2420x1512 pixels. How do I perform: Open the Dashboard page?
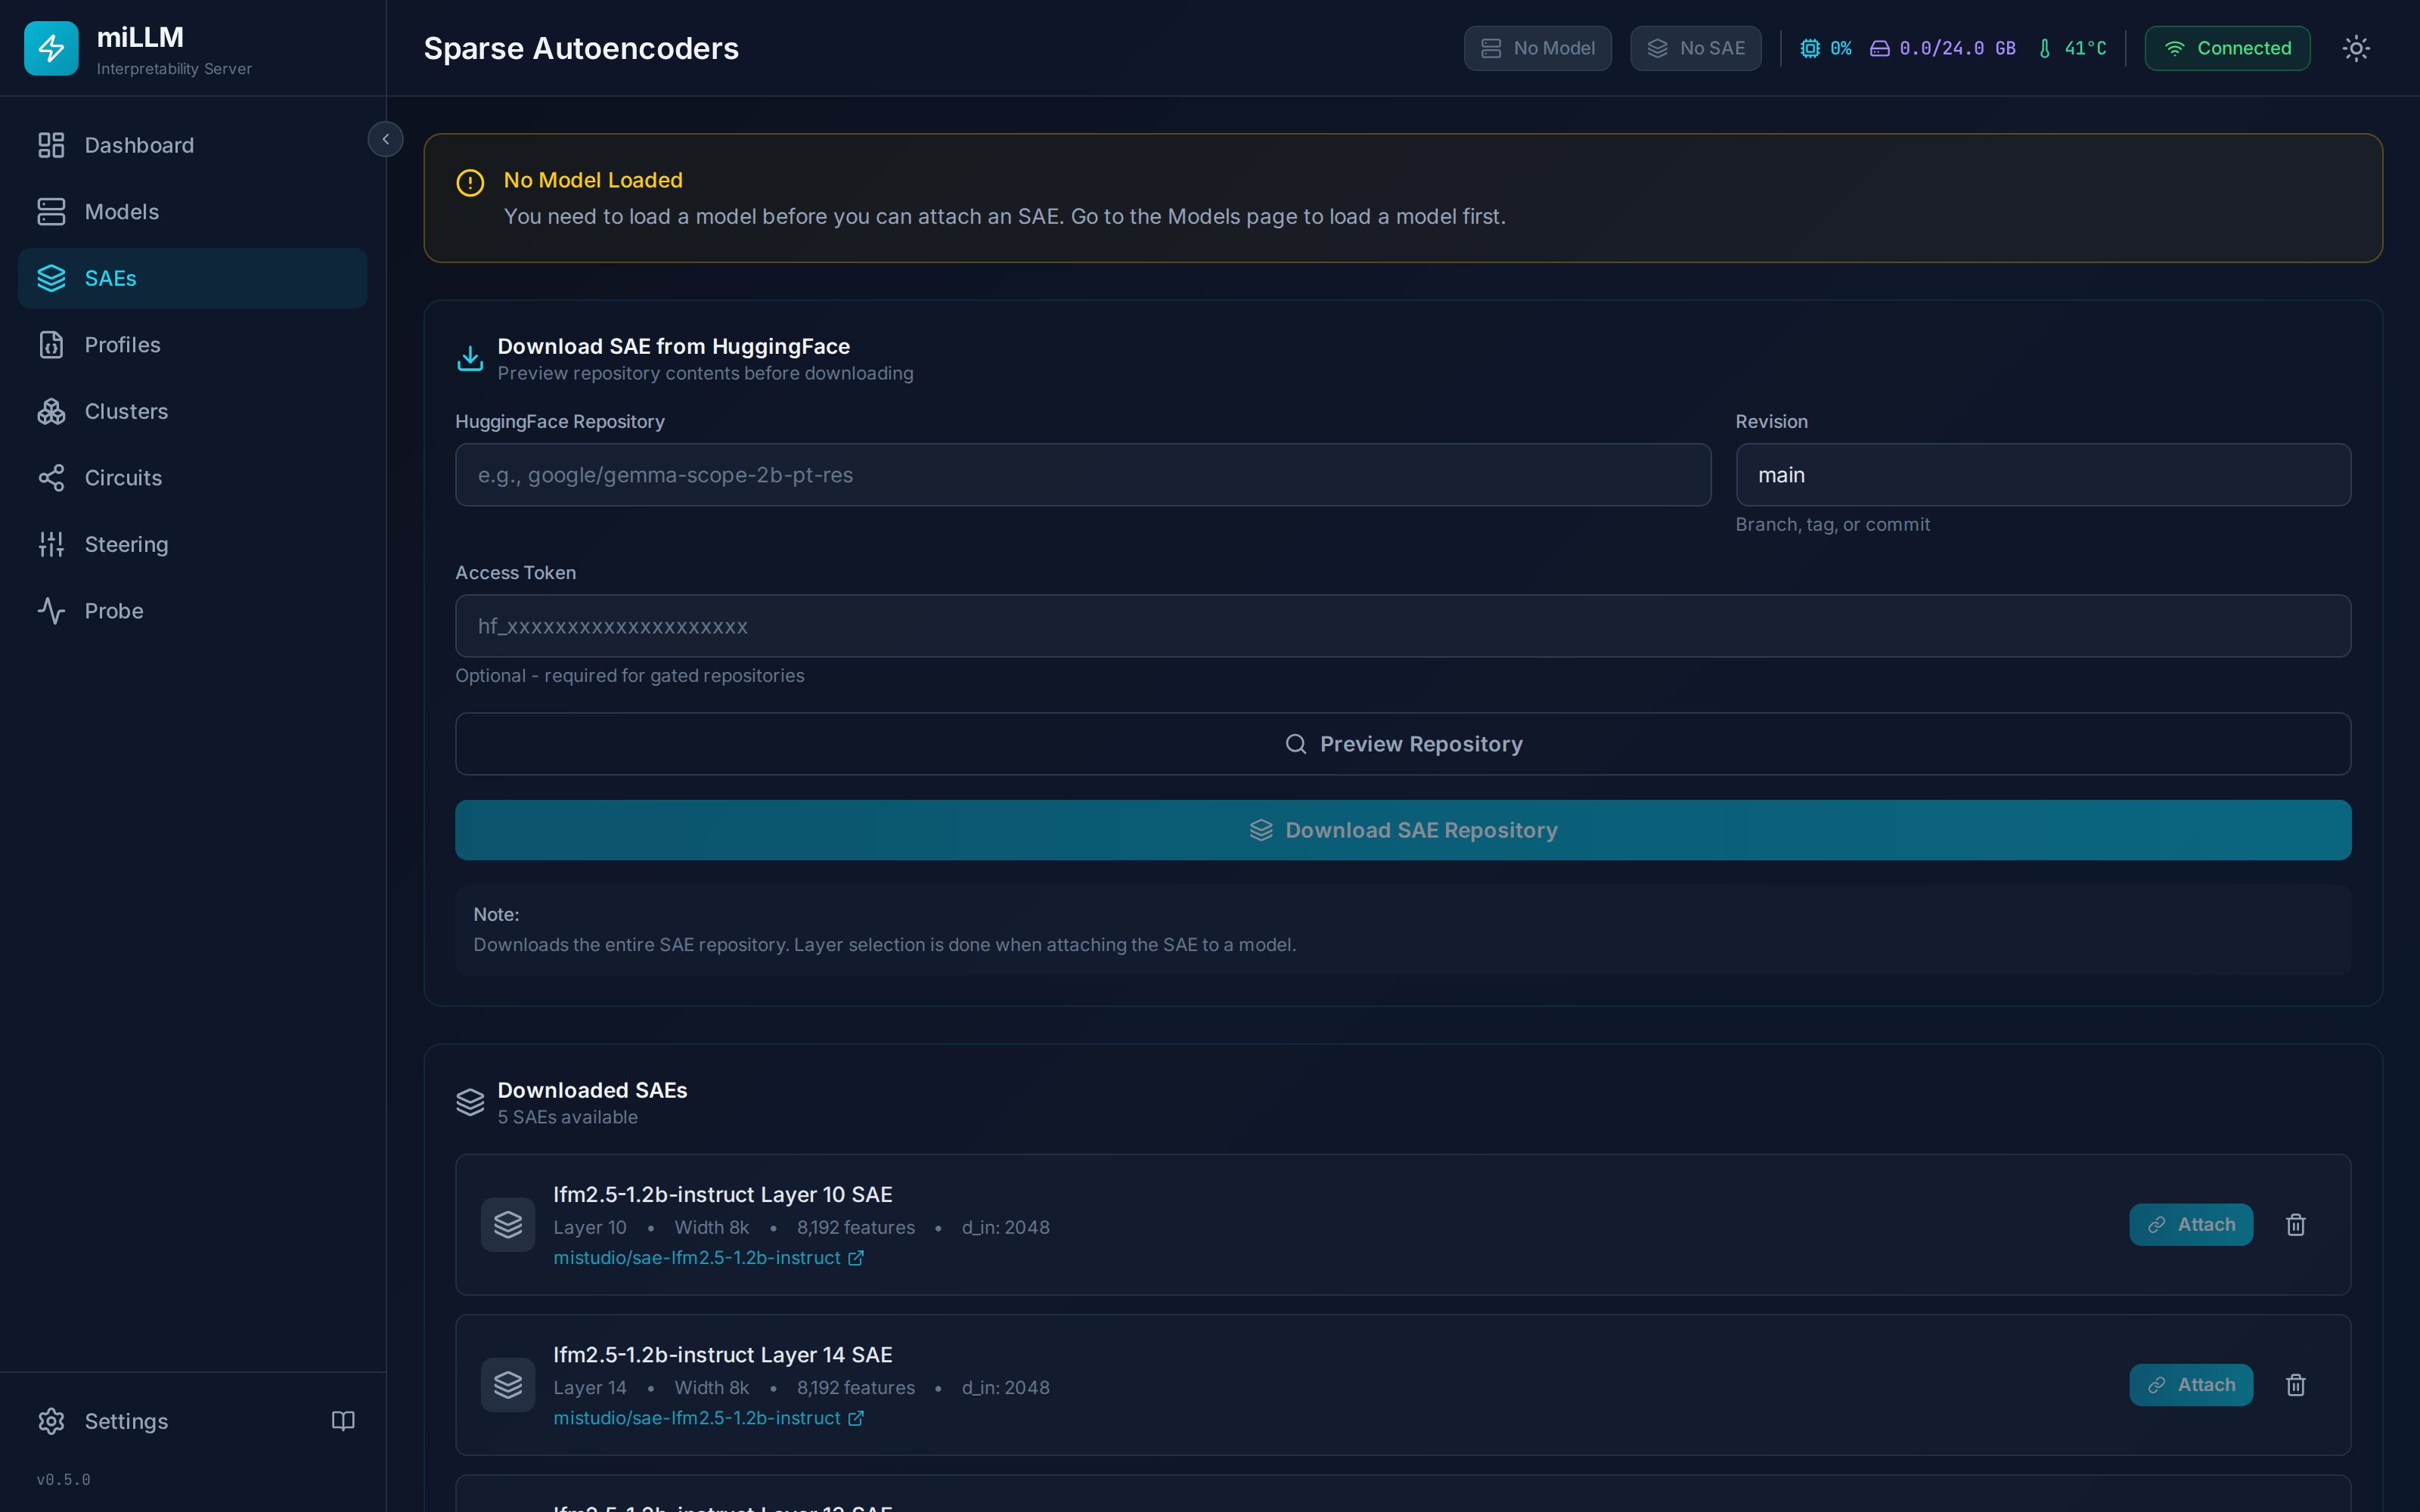(192, 145)
